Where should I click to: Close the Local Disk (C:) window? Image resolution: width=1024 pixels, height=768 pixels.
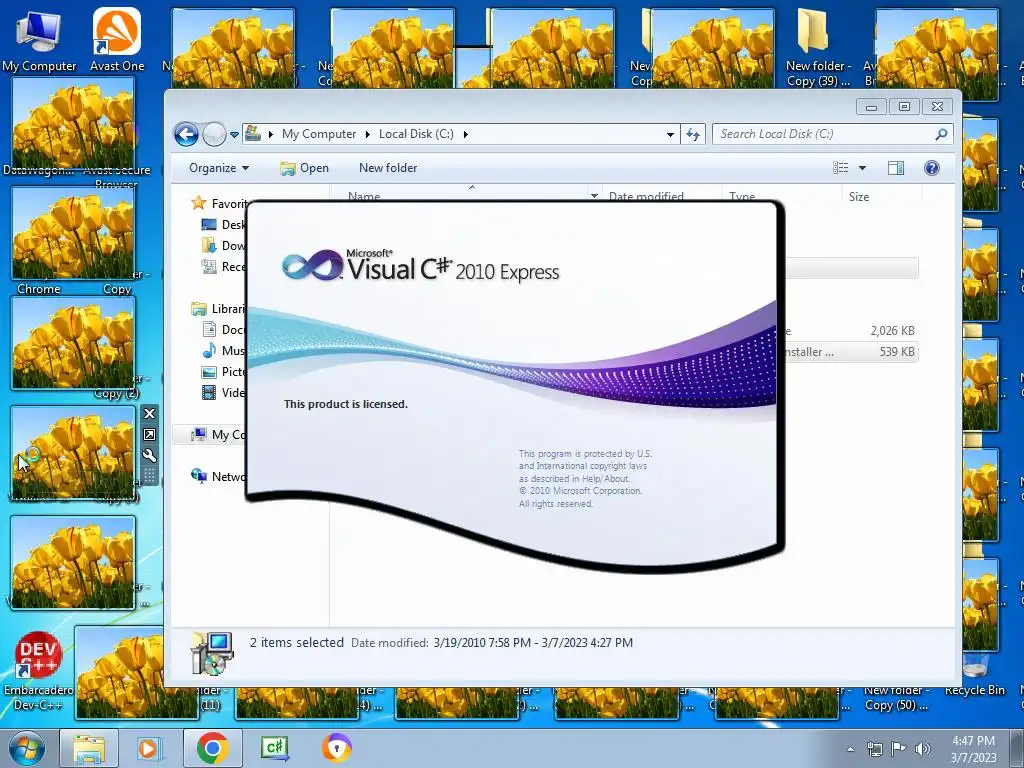[x=938, y=107]
